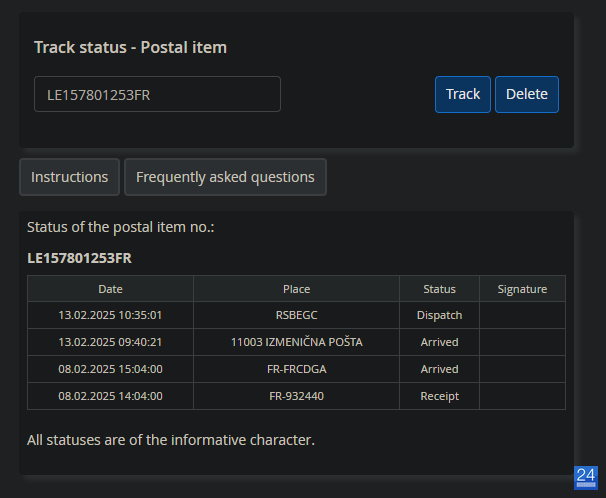Select the Status column header
The image size is (606, 498).
(439, 289)
